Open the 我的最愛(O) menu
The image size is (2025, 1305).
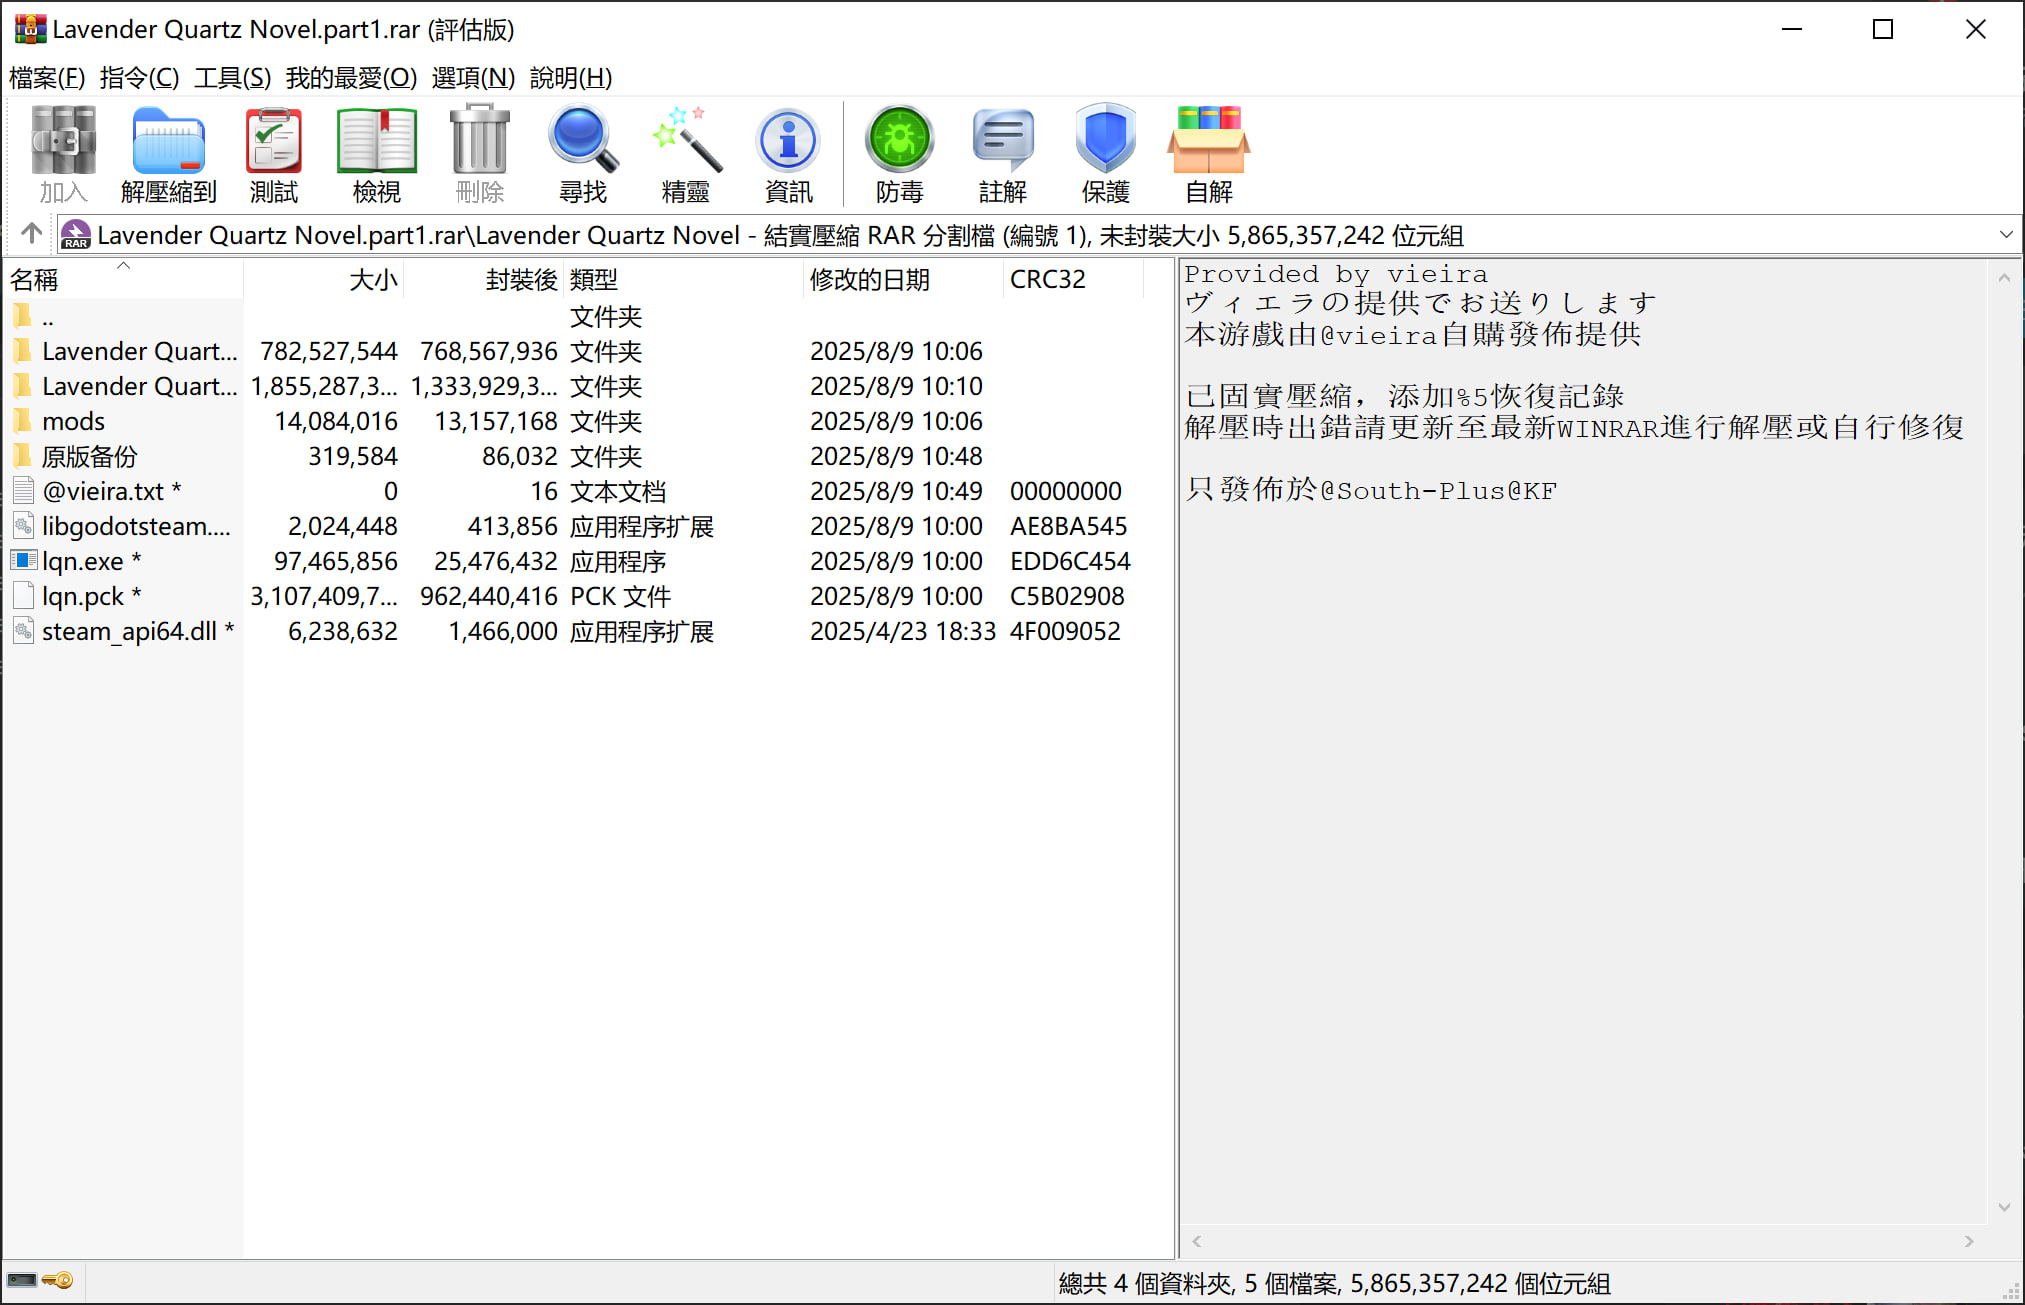pos(351,78)
